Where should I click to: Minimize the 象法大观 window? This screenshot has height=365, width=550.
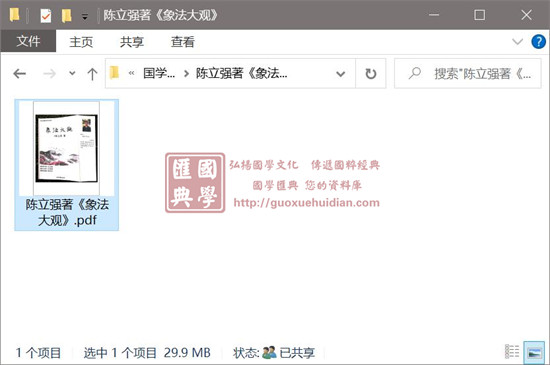[434, 15]
